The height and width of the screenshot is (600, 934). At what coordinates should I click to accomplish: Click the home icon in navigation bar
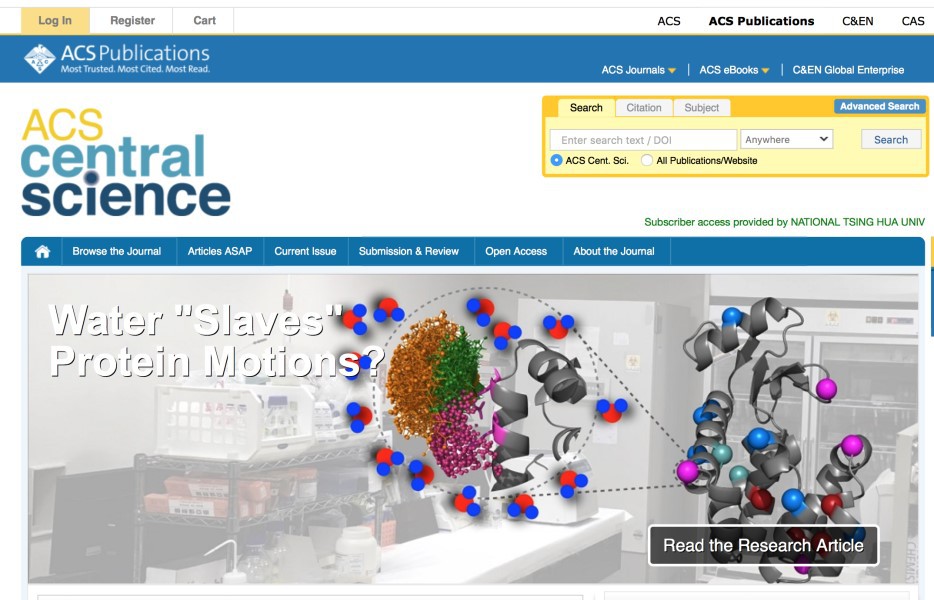pos(42,251)
